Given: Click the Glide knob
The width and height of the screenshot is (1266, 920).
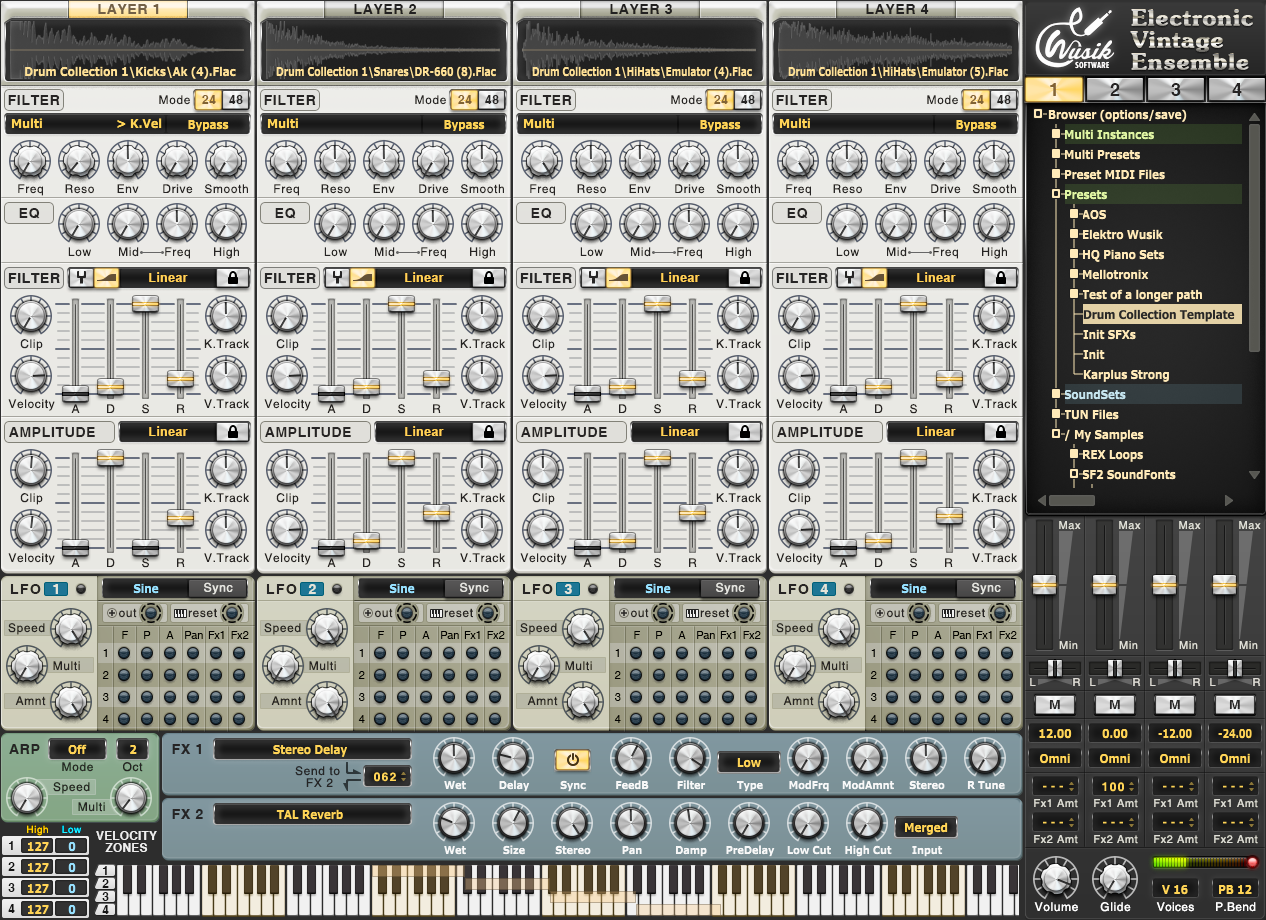Looking at the screenshot, I should pos(1114,877).
